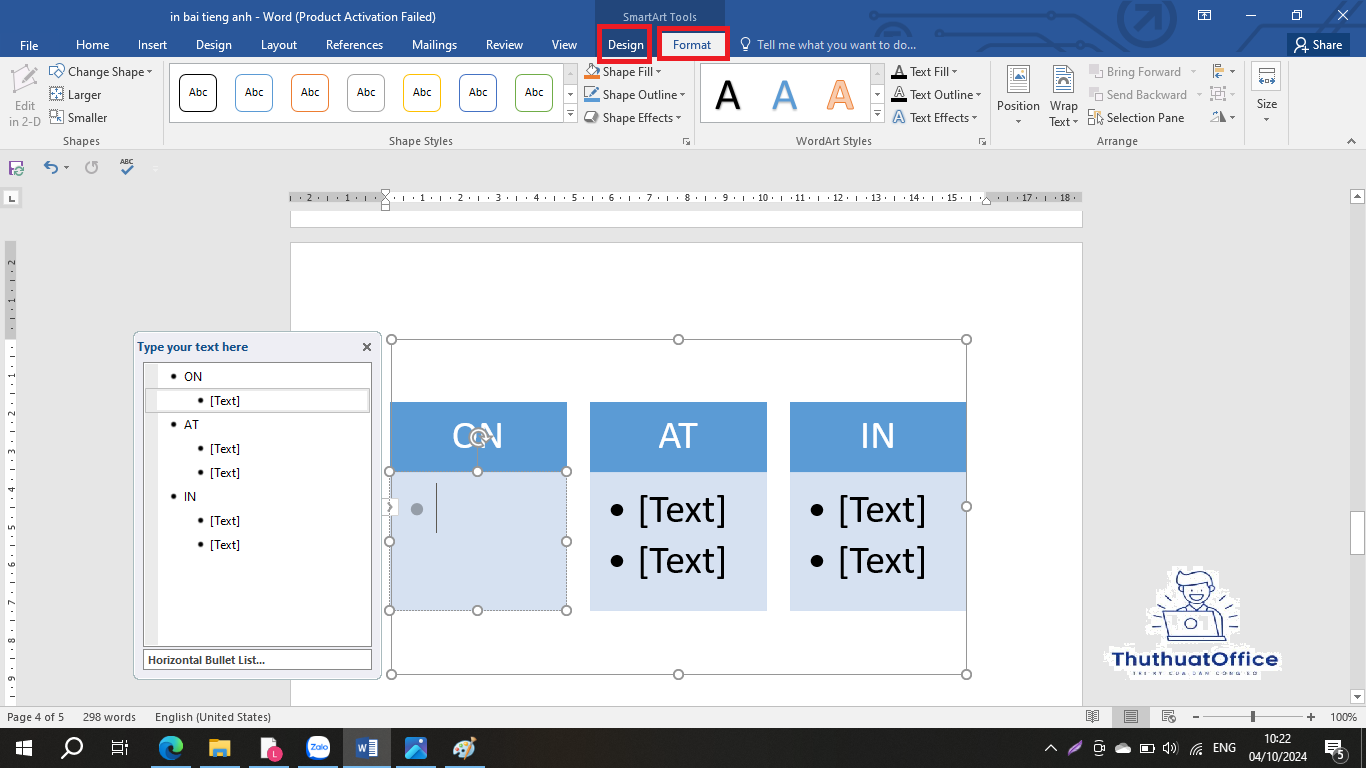This screenshot has height=768, width=1366.
Task: Select the ON entry in text pane
Action: [x=193, y=377]
